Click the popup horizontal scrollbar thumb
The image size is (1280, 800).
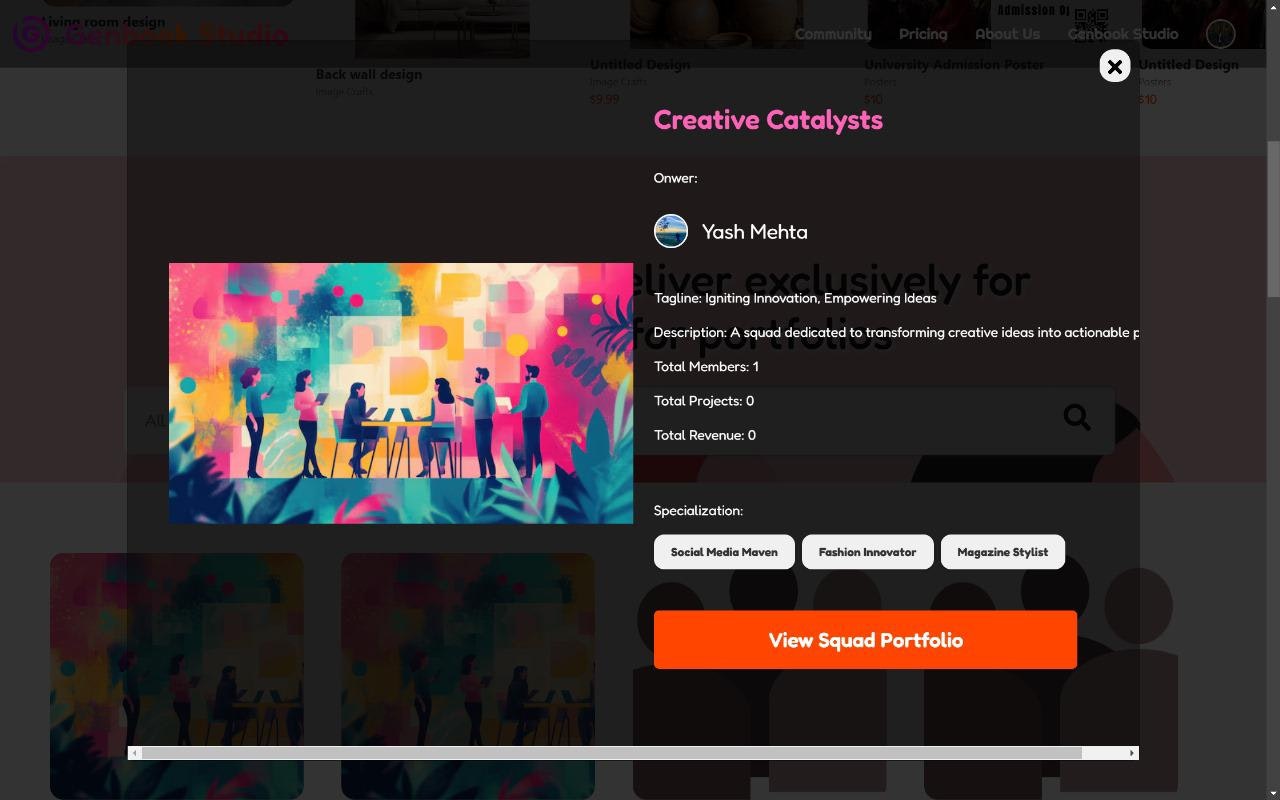pos(611,753)
